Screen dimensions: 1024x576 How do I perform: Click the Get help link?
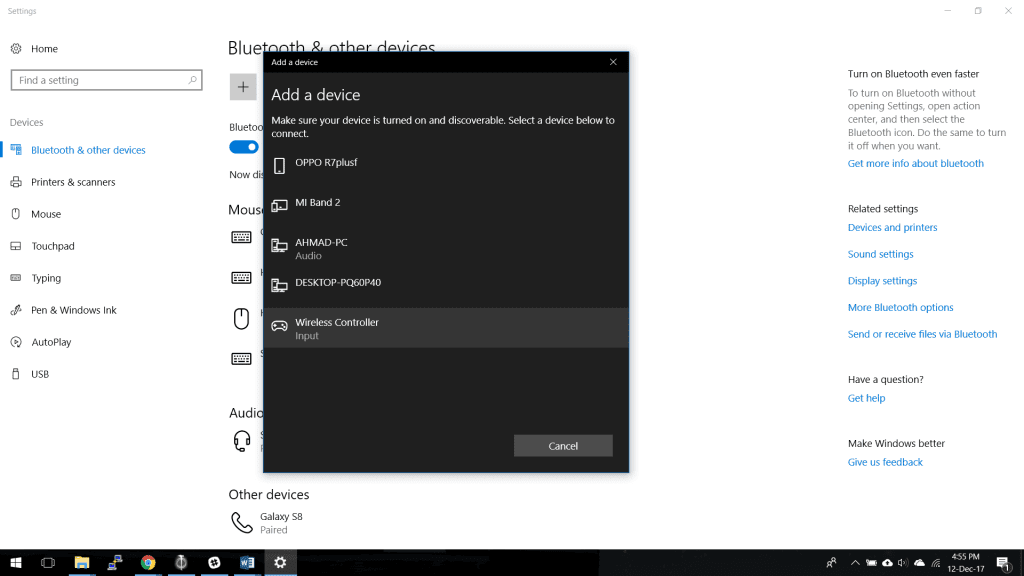click(866, 398)
